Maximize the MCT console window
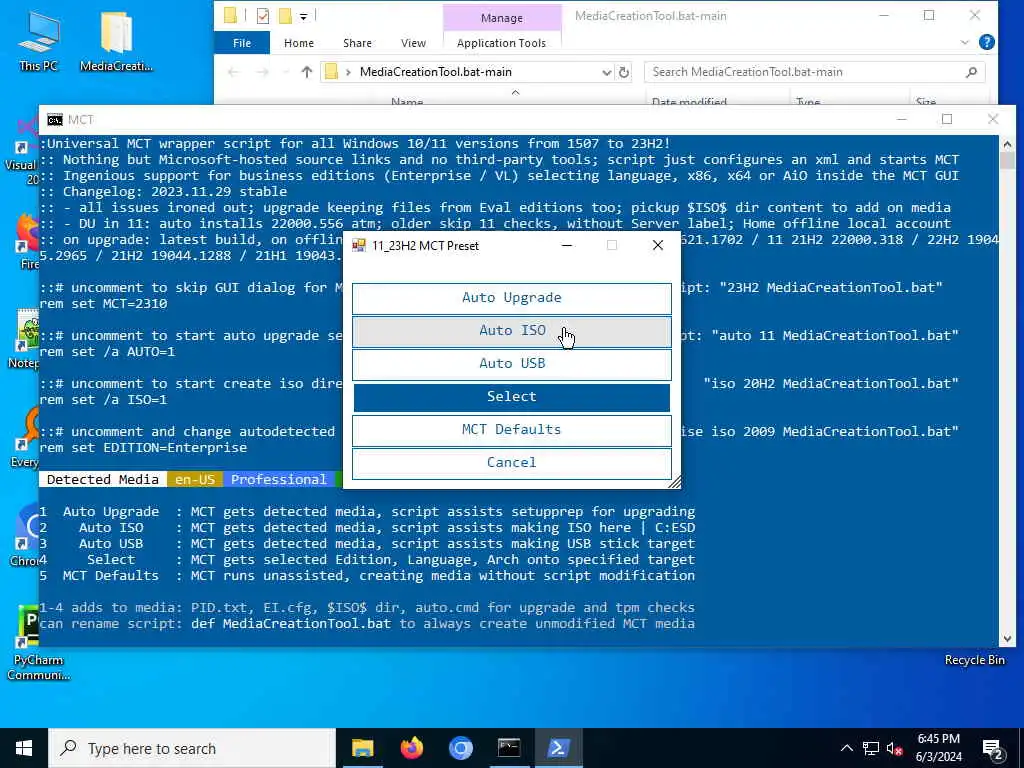 coord(947,119)
